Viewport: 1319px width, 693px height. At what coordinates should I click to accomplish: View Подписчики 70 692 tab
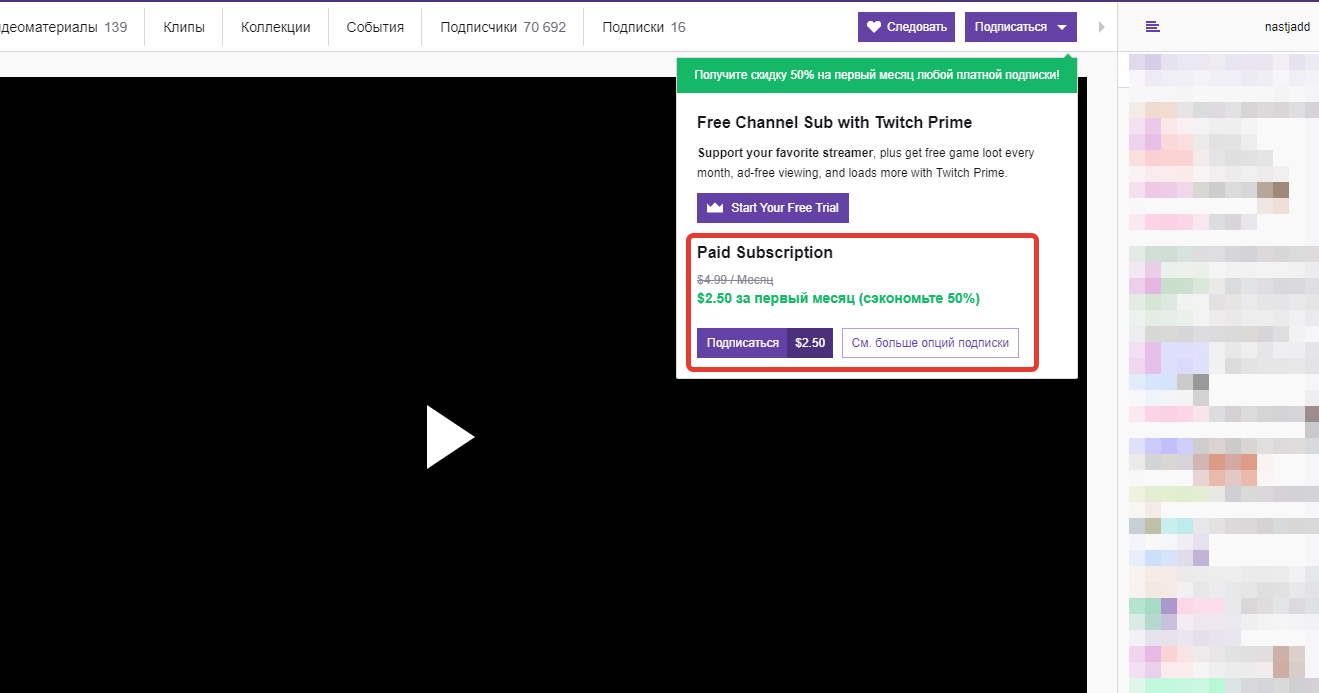[x=503, y=27]
